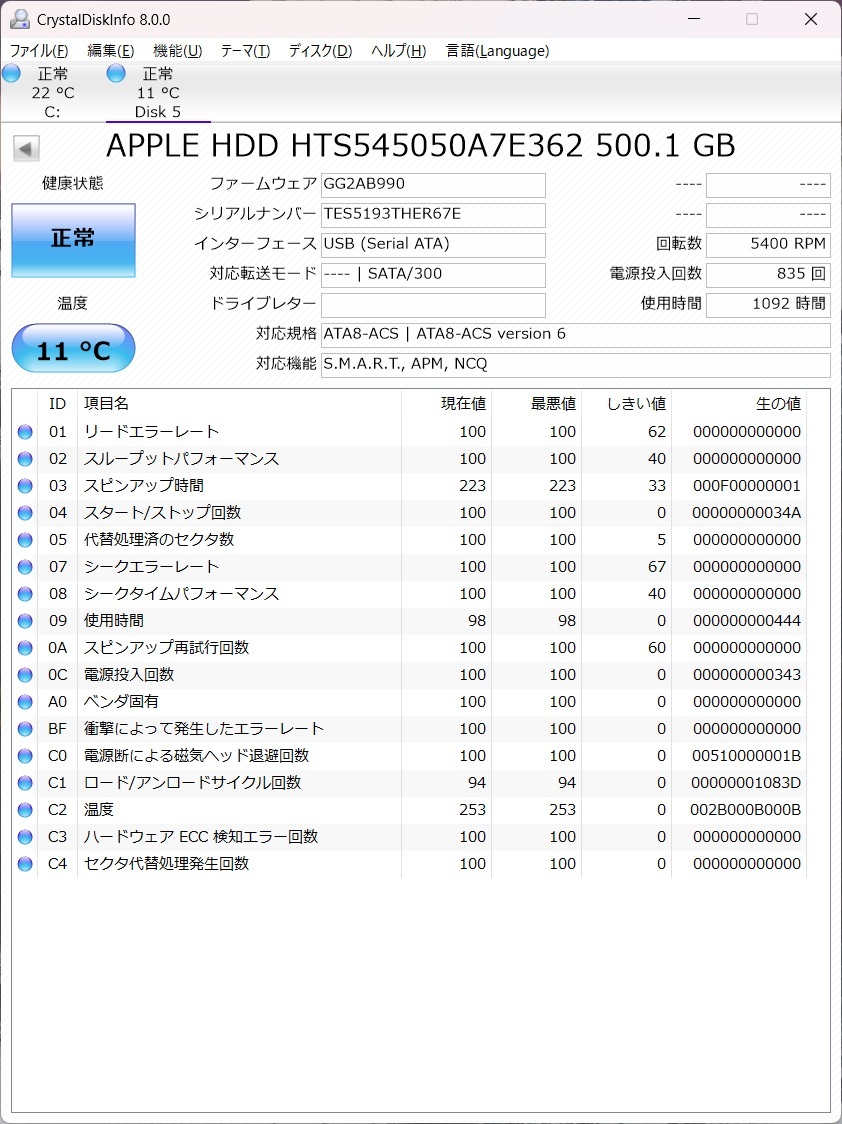Click the 5400 RPM rotation field
The width and height of the screenshot is (842, 1124).
pyautogui.click(x=768, y=244)
